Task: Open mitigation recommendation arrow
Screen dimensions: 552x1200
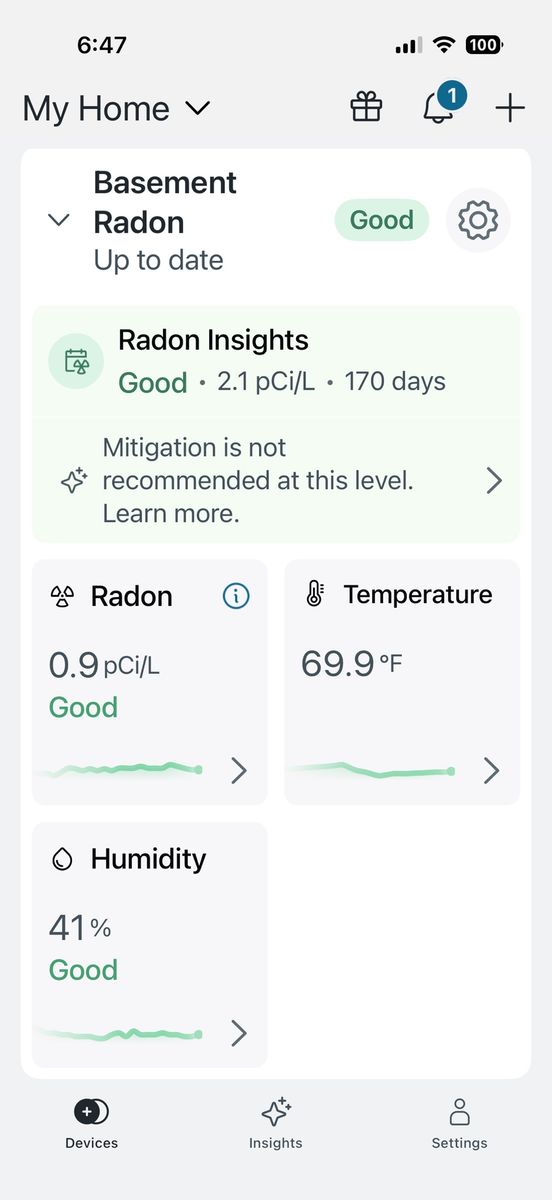Action: point(494,481)
